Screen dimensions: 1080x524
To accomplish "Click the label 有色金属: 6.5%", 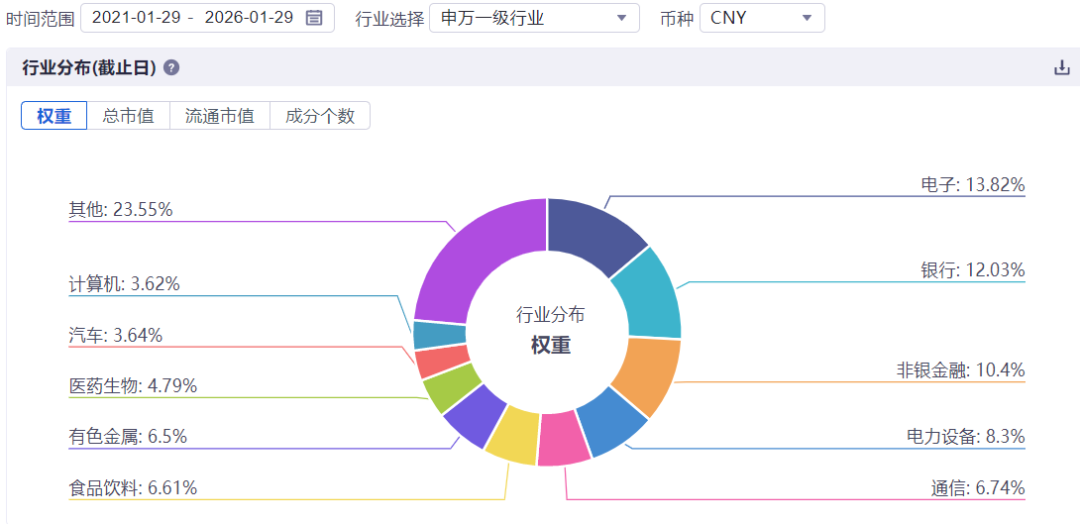I will [x=128, y=437].
